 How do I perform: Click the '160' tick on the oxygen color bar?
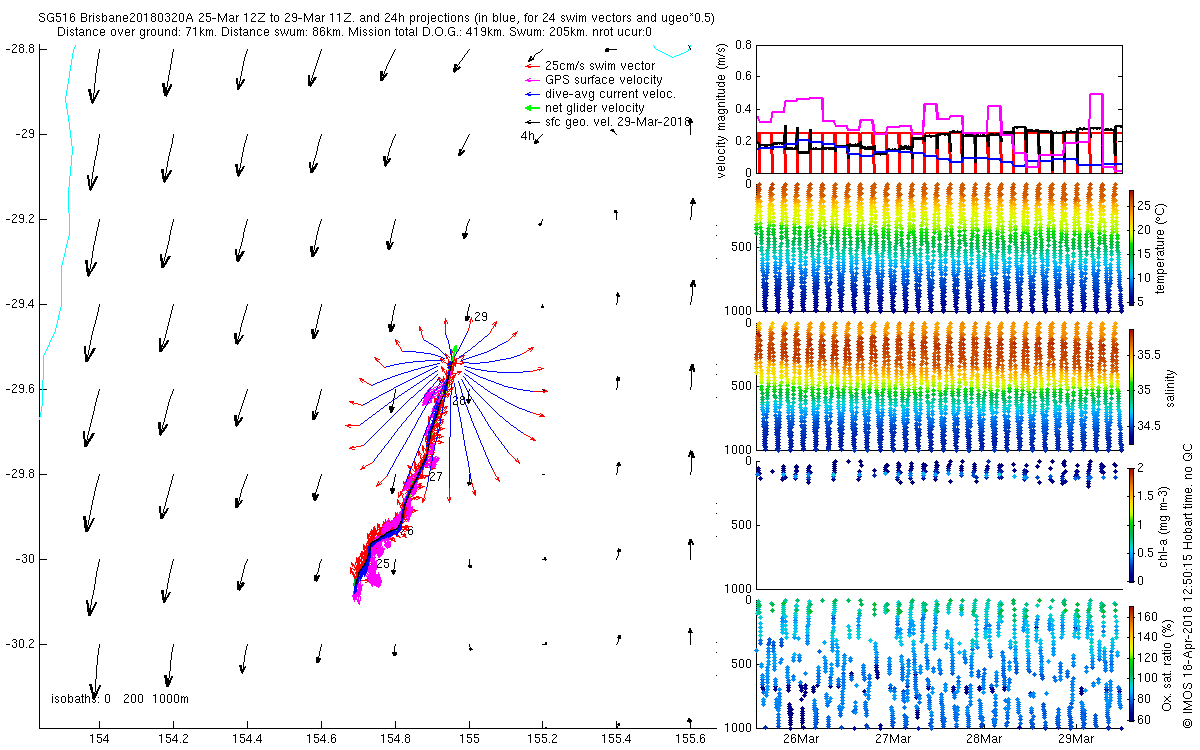[1148, 617]
